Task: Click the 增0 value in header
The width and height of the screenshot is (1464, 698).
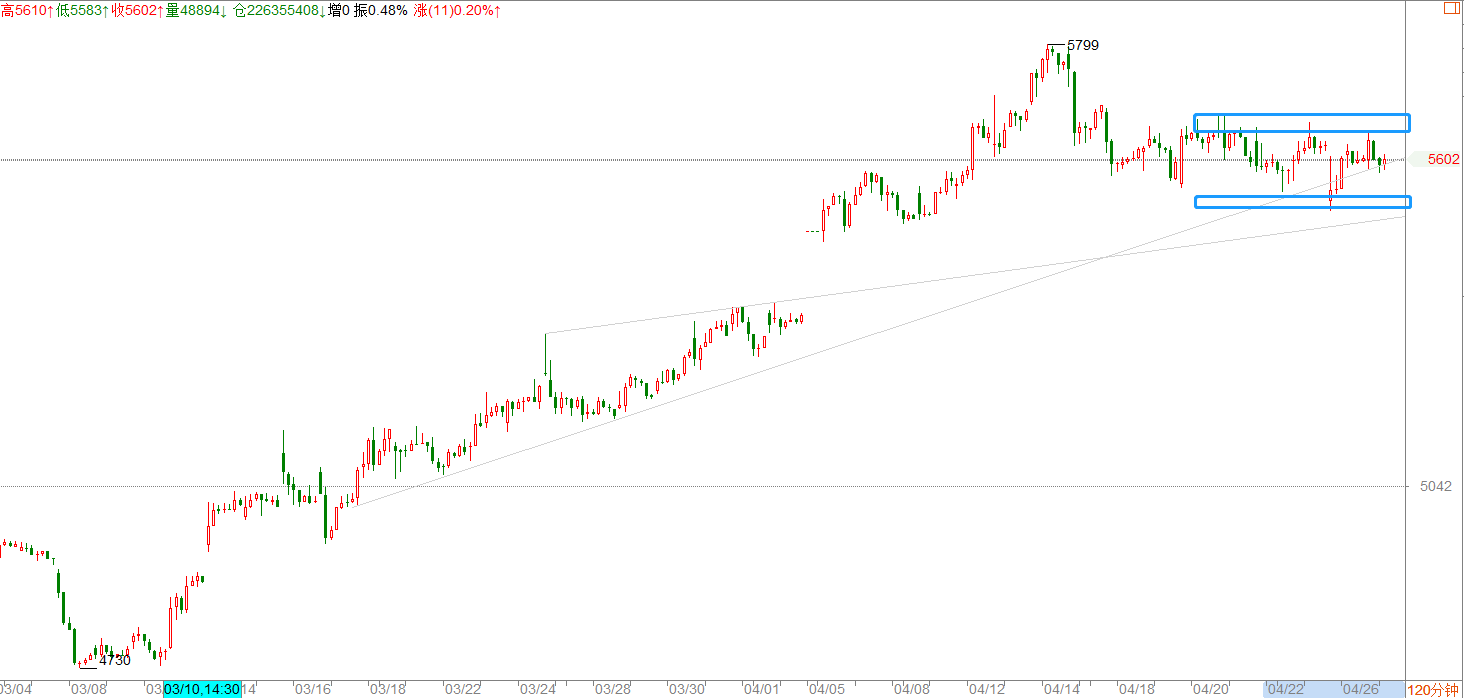Action: pyautogui.click(x=338, y=9)
